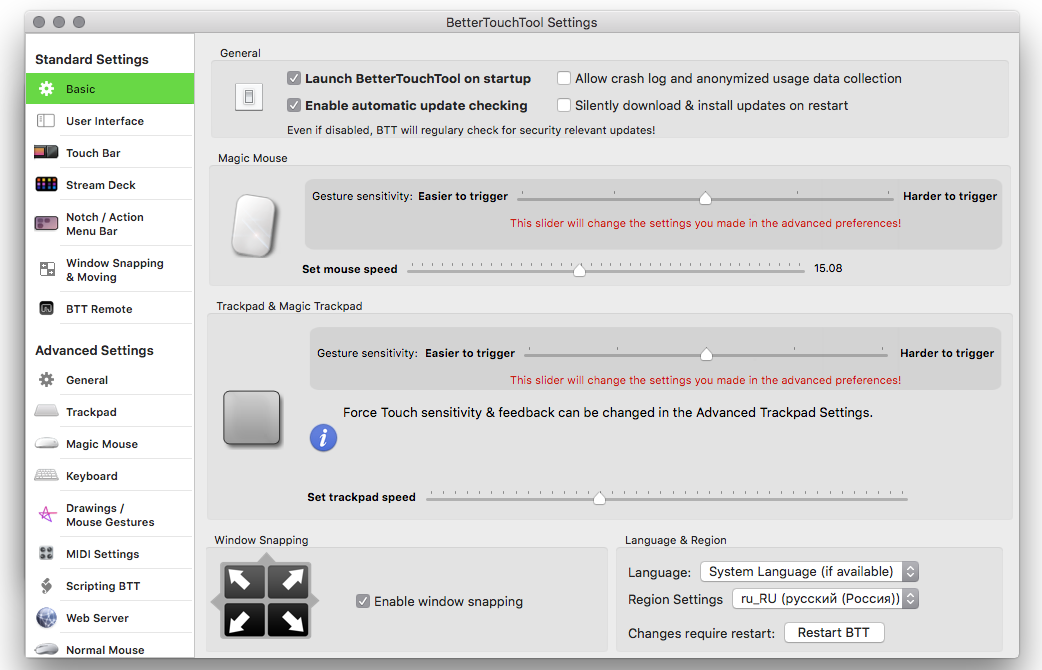Open Window Snapping & Moving settings

pyautogui.click(x=110, y=269)
